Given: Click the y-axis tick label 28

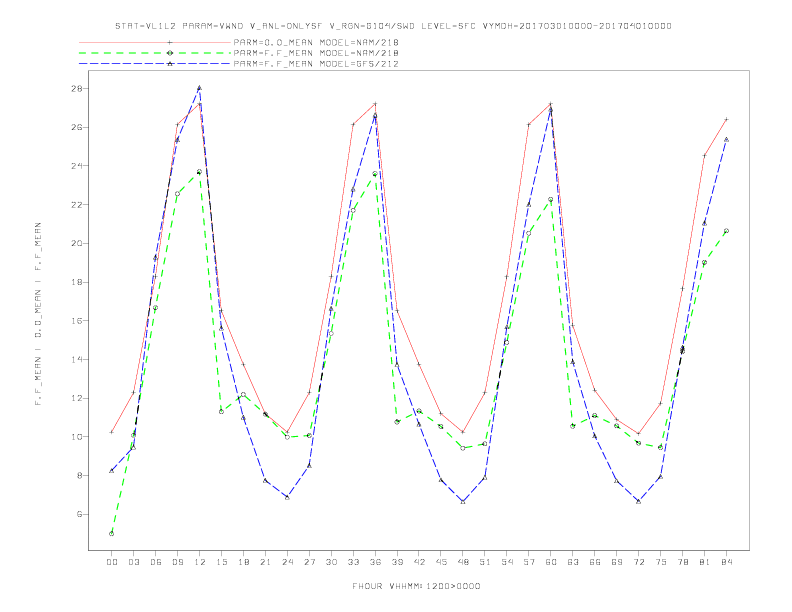Looking at the screenshot, I should (77, 88).
